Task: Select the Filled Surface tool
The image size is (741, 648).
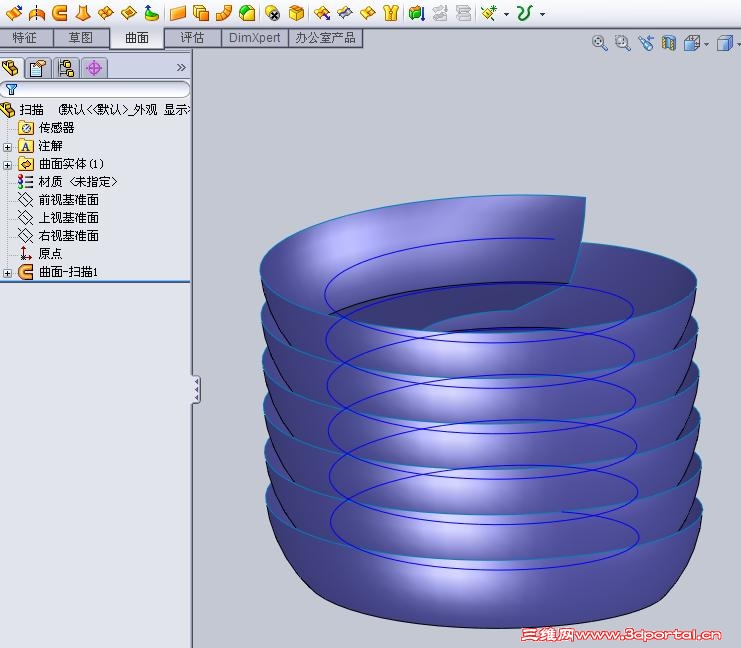Action: (129, 13)
